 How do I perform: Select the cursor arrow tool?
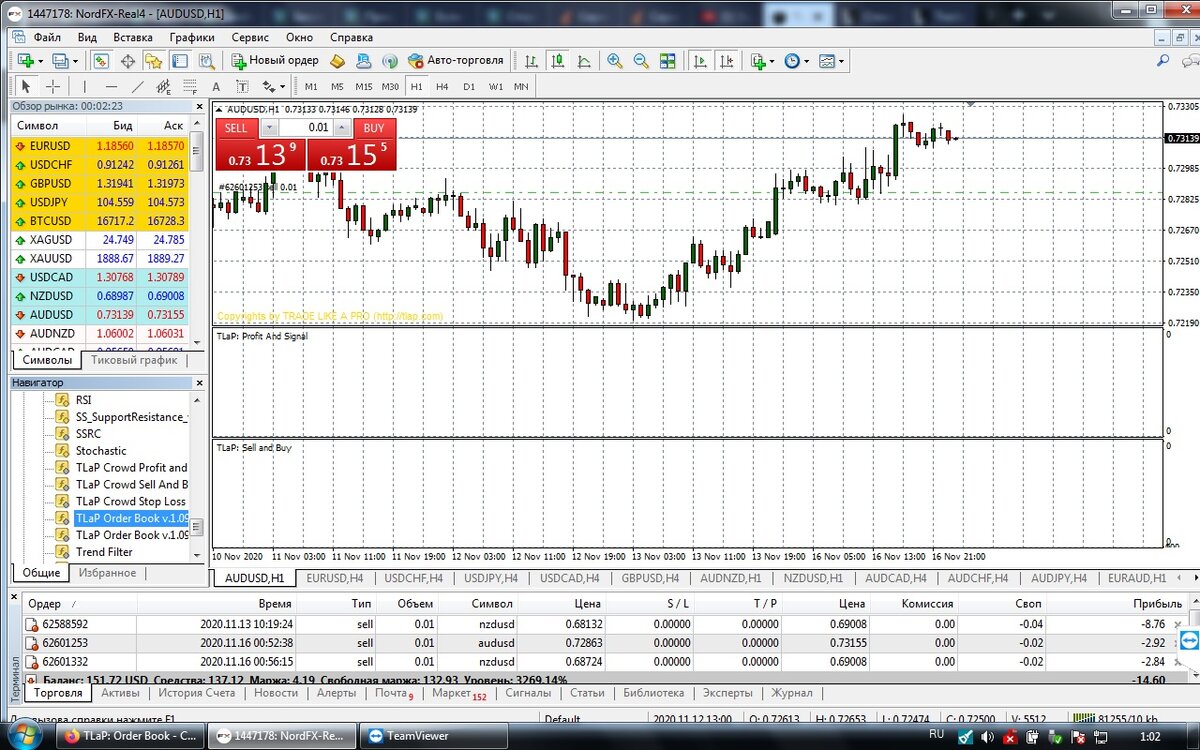pos(26,86)
